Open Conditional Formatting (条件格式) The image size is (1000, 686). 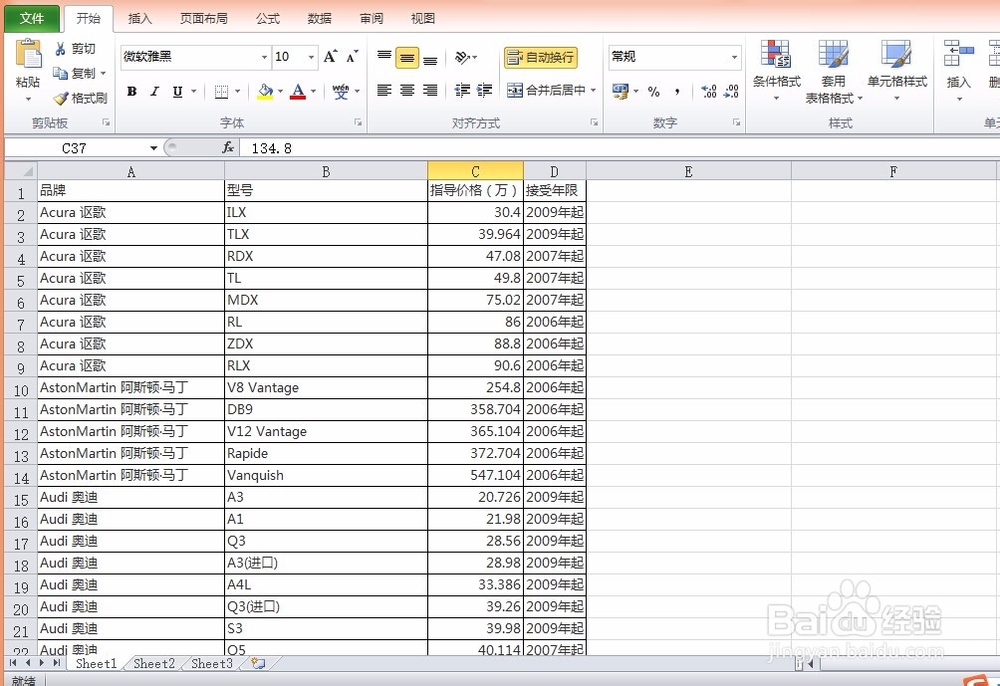pyautogui.click(x=776, y=70)
